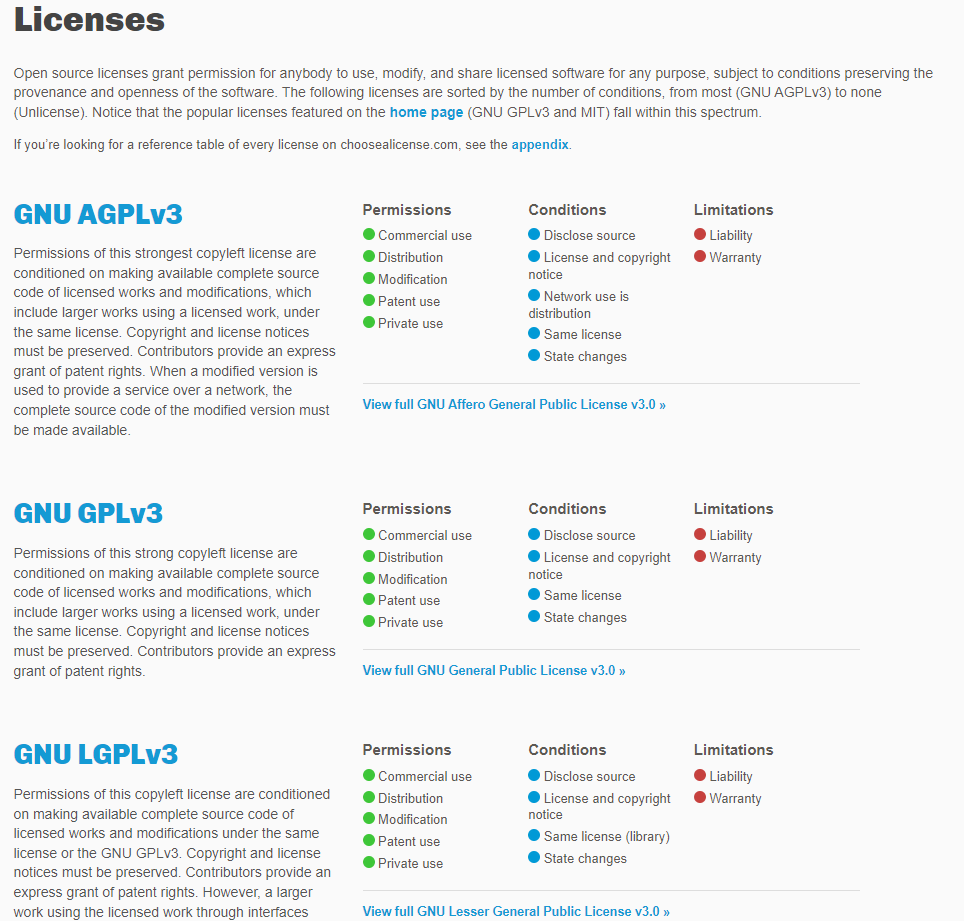
Task: Click the LGPLv3 Permissions column heading
Action: (407, 750)
